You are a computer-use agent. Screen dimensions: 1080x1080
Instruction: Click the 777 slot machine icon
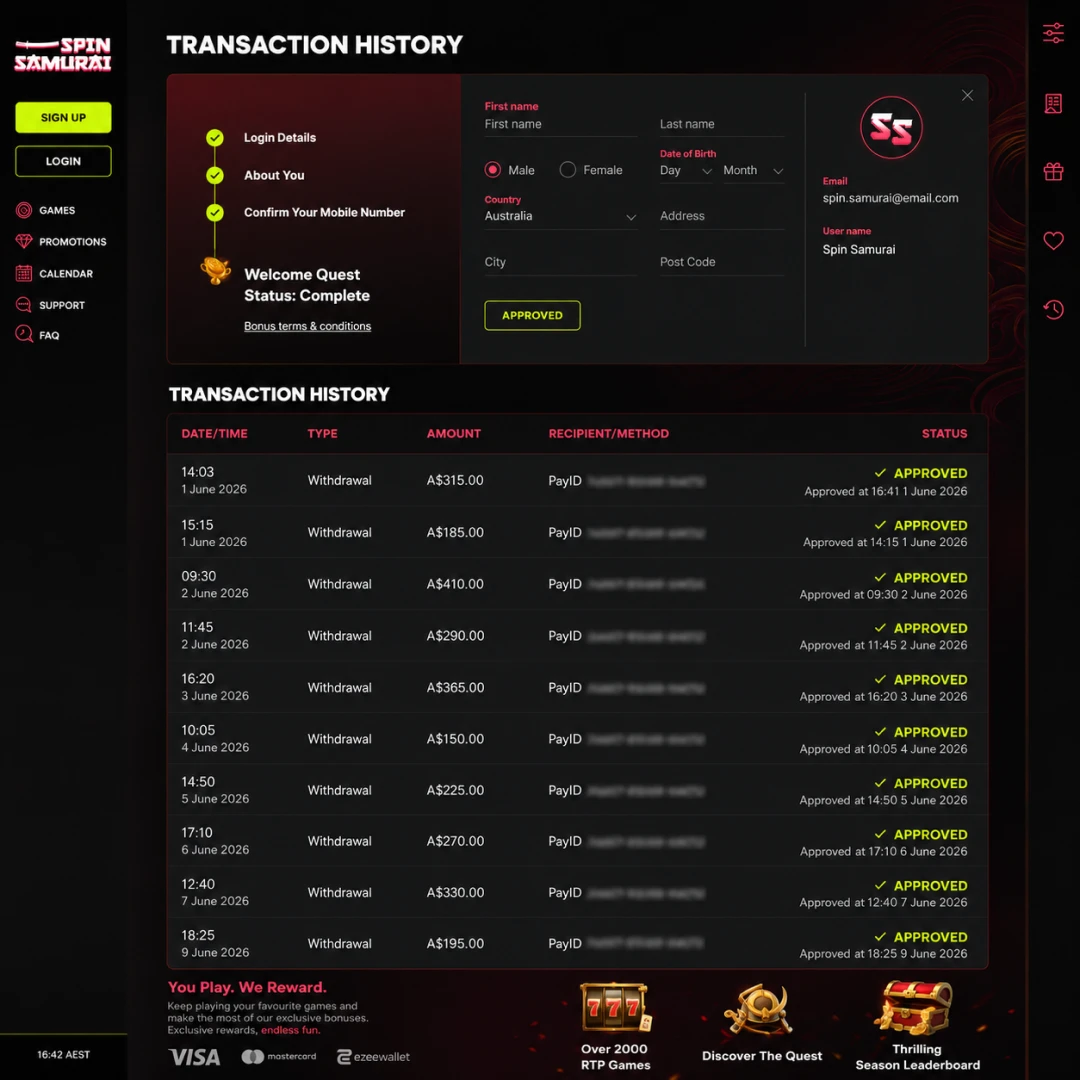click(615, 1008)
